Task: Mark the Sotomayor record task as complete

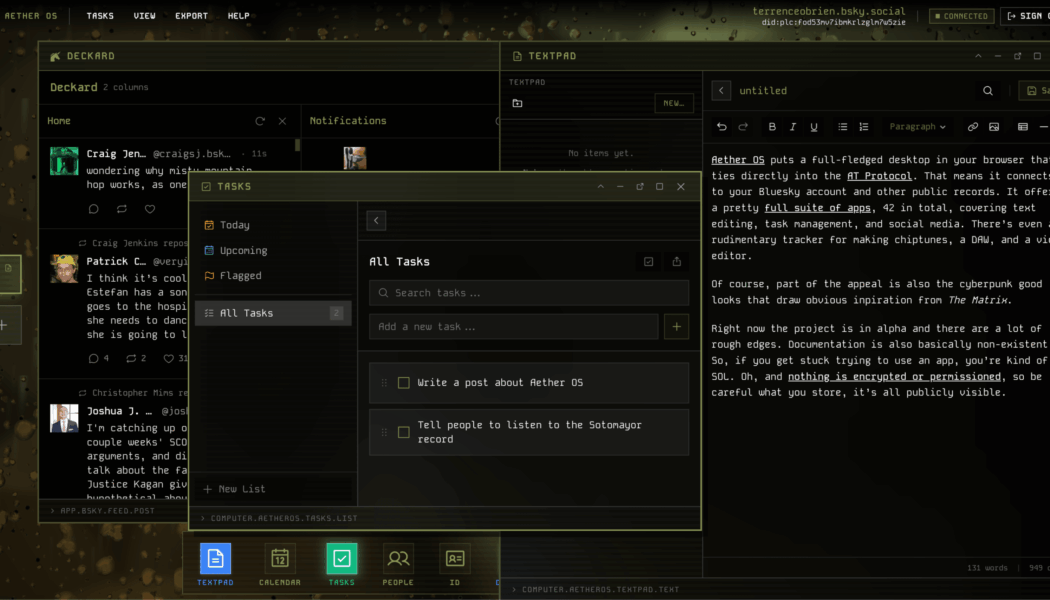Action: click(x=404, y=431)
